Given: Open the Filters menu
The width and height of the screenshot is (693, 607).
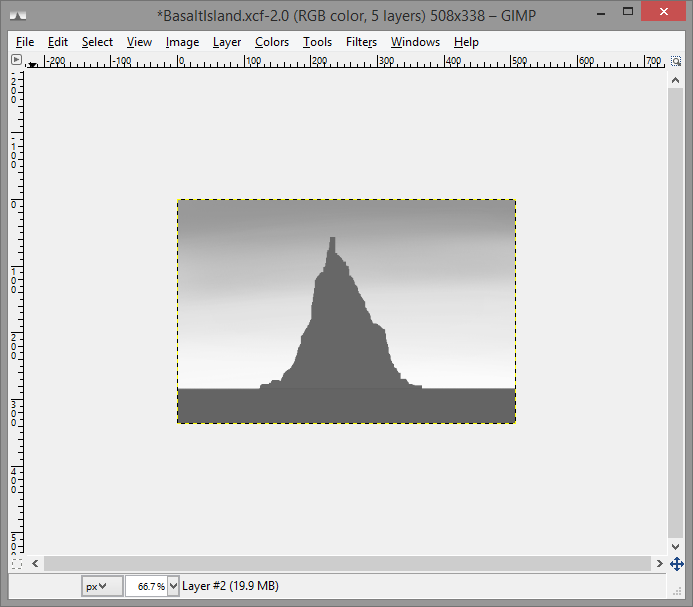Looking at the screenshot, I should click(361, 42).
